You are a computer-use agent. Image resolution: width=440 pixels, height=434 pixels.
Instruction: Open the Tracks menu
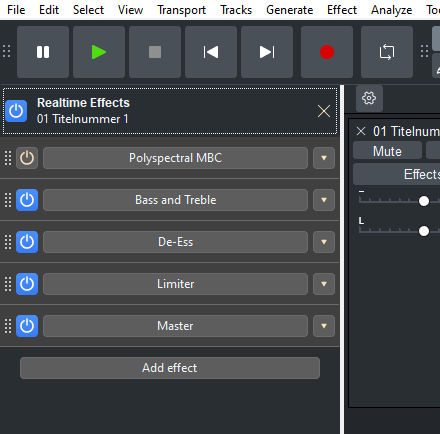(x=236, y=10)
